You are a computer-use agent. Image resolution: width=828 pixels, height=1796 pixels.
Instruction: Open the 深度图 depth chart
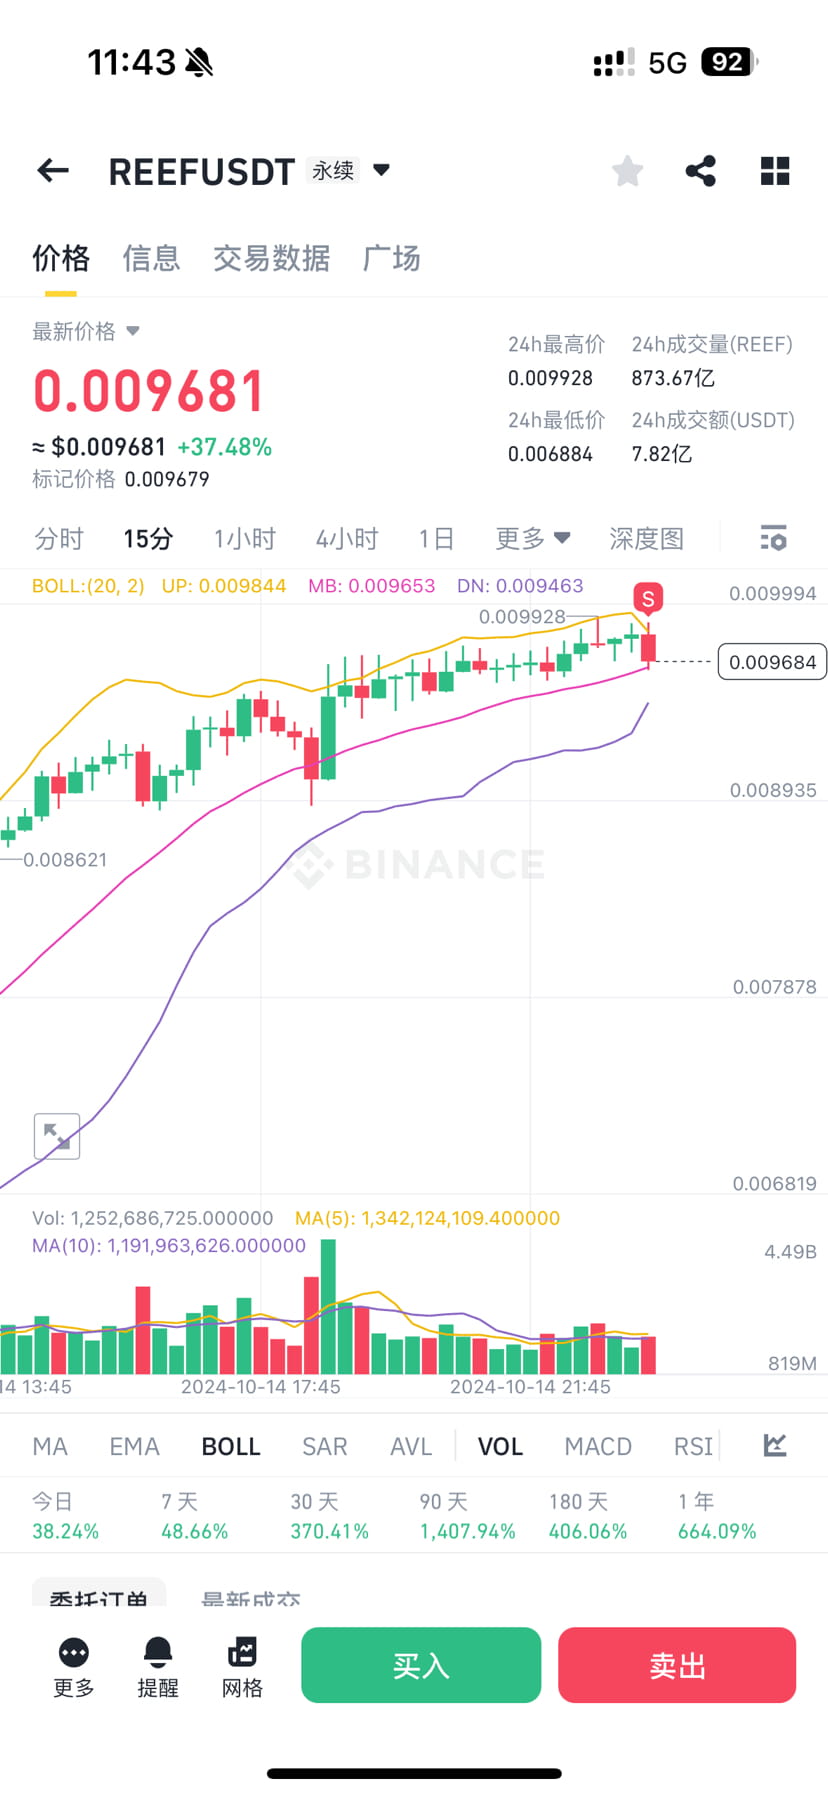[647, 539]
